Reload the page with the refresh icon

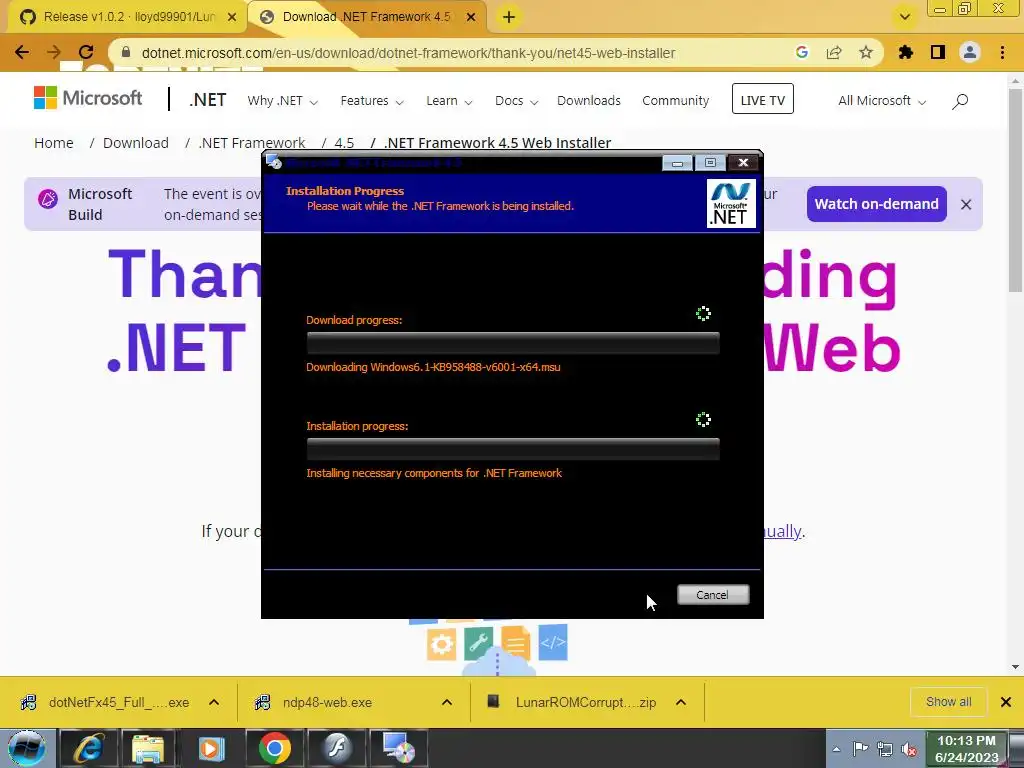point(86,52)
